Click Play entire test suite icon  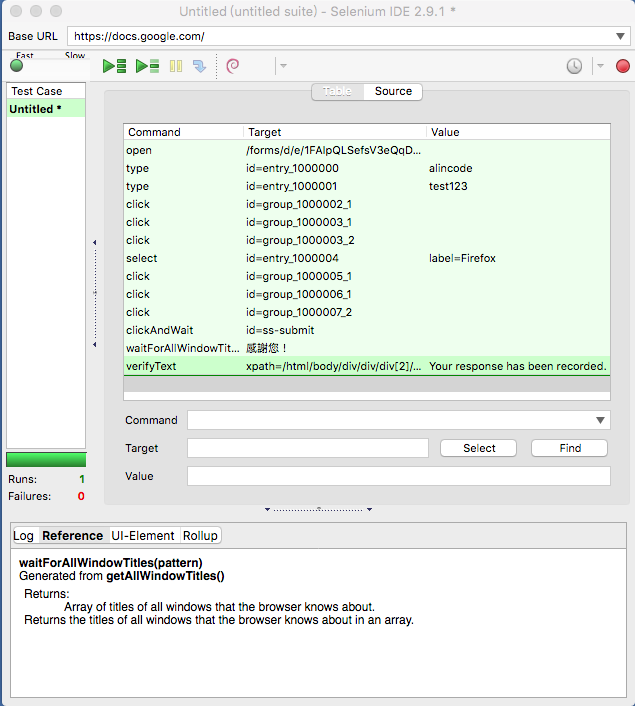click(x=115, y=66)
